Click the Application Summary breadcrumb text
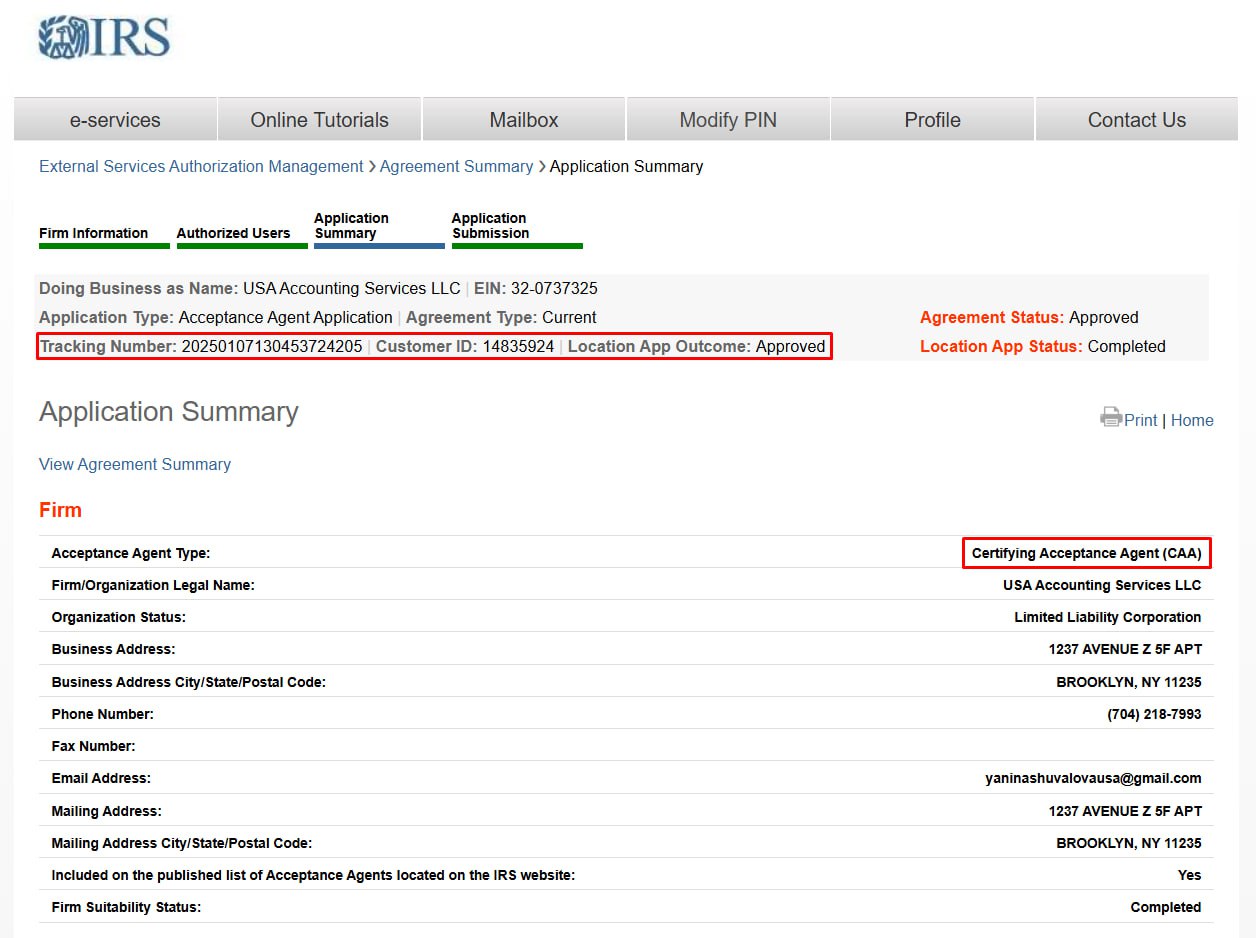The image size is (1256, 938). [626, 166]
